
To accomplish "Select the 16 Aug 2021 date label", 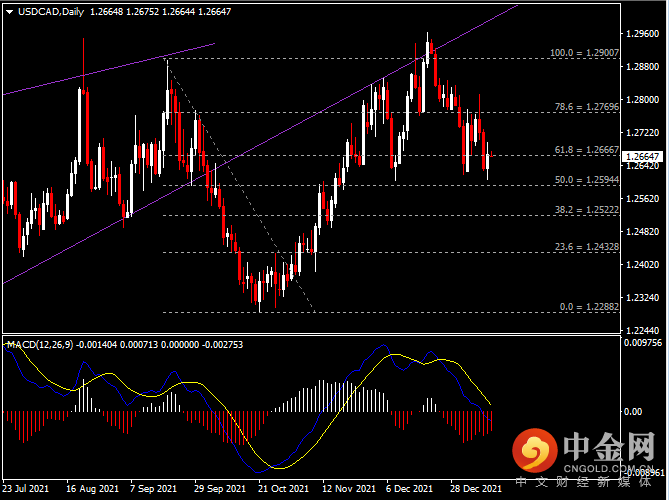I will pyautogui.click(x=92, y=488).
